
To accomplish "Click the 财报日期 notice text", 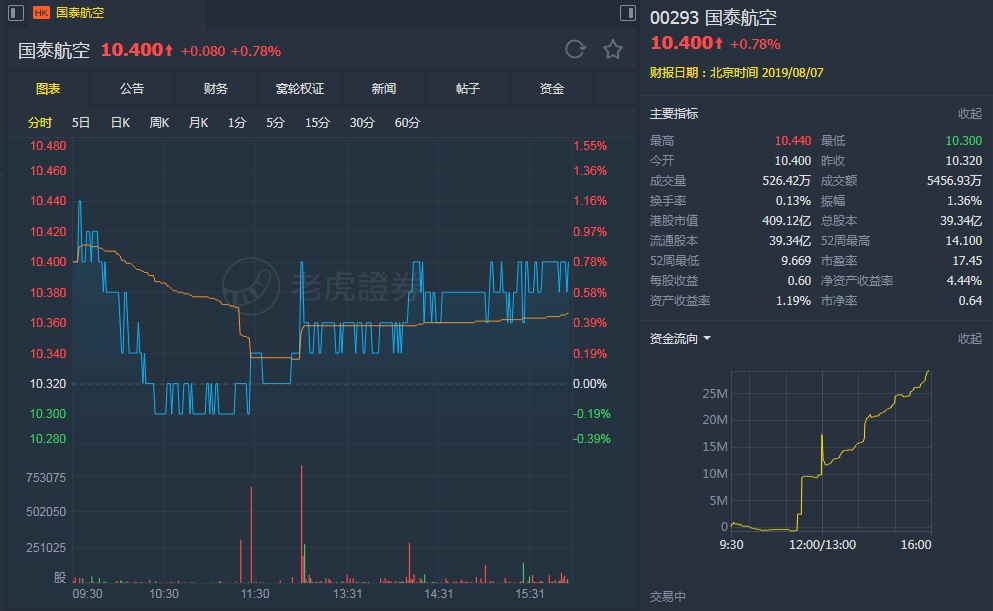I will tap(737, 73).
